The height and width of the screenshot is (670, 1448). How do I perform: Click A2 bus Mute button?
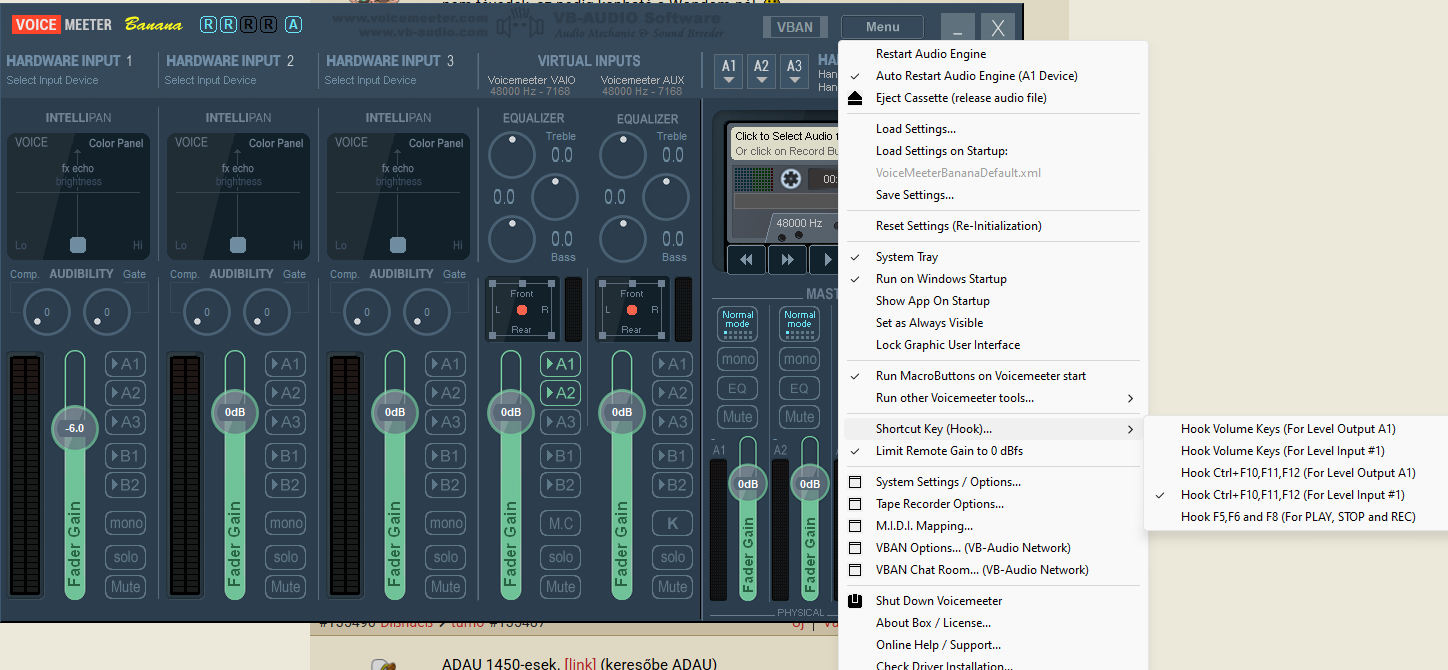coord(800,417)
